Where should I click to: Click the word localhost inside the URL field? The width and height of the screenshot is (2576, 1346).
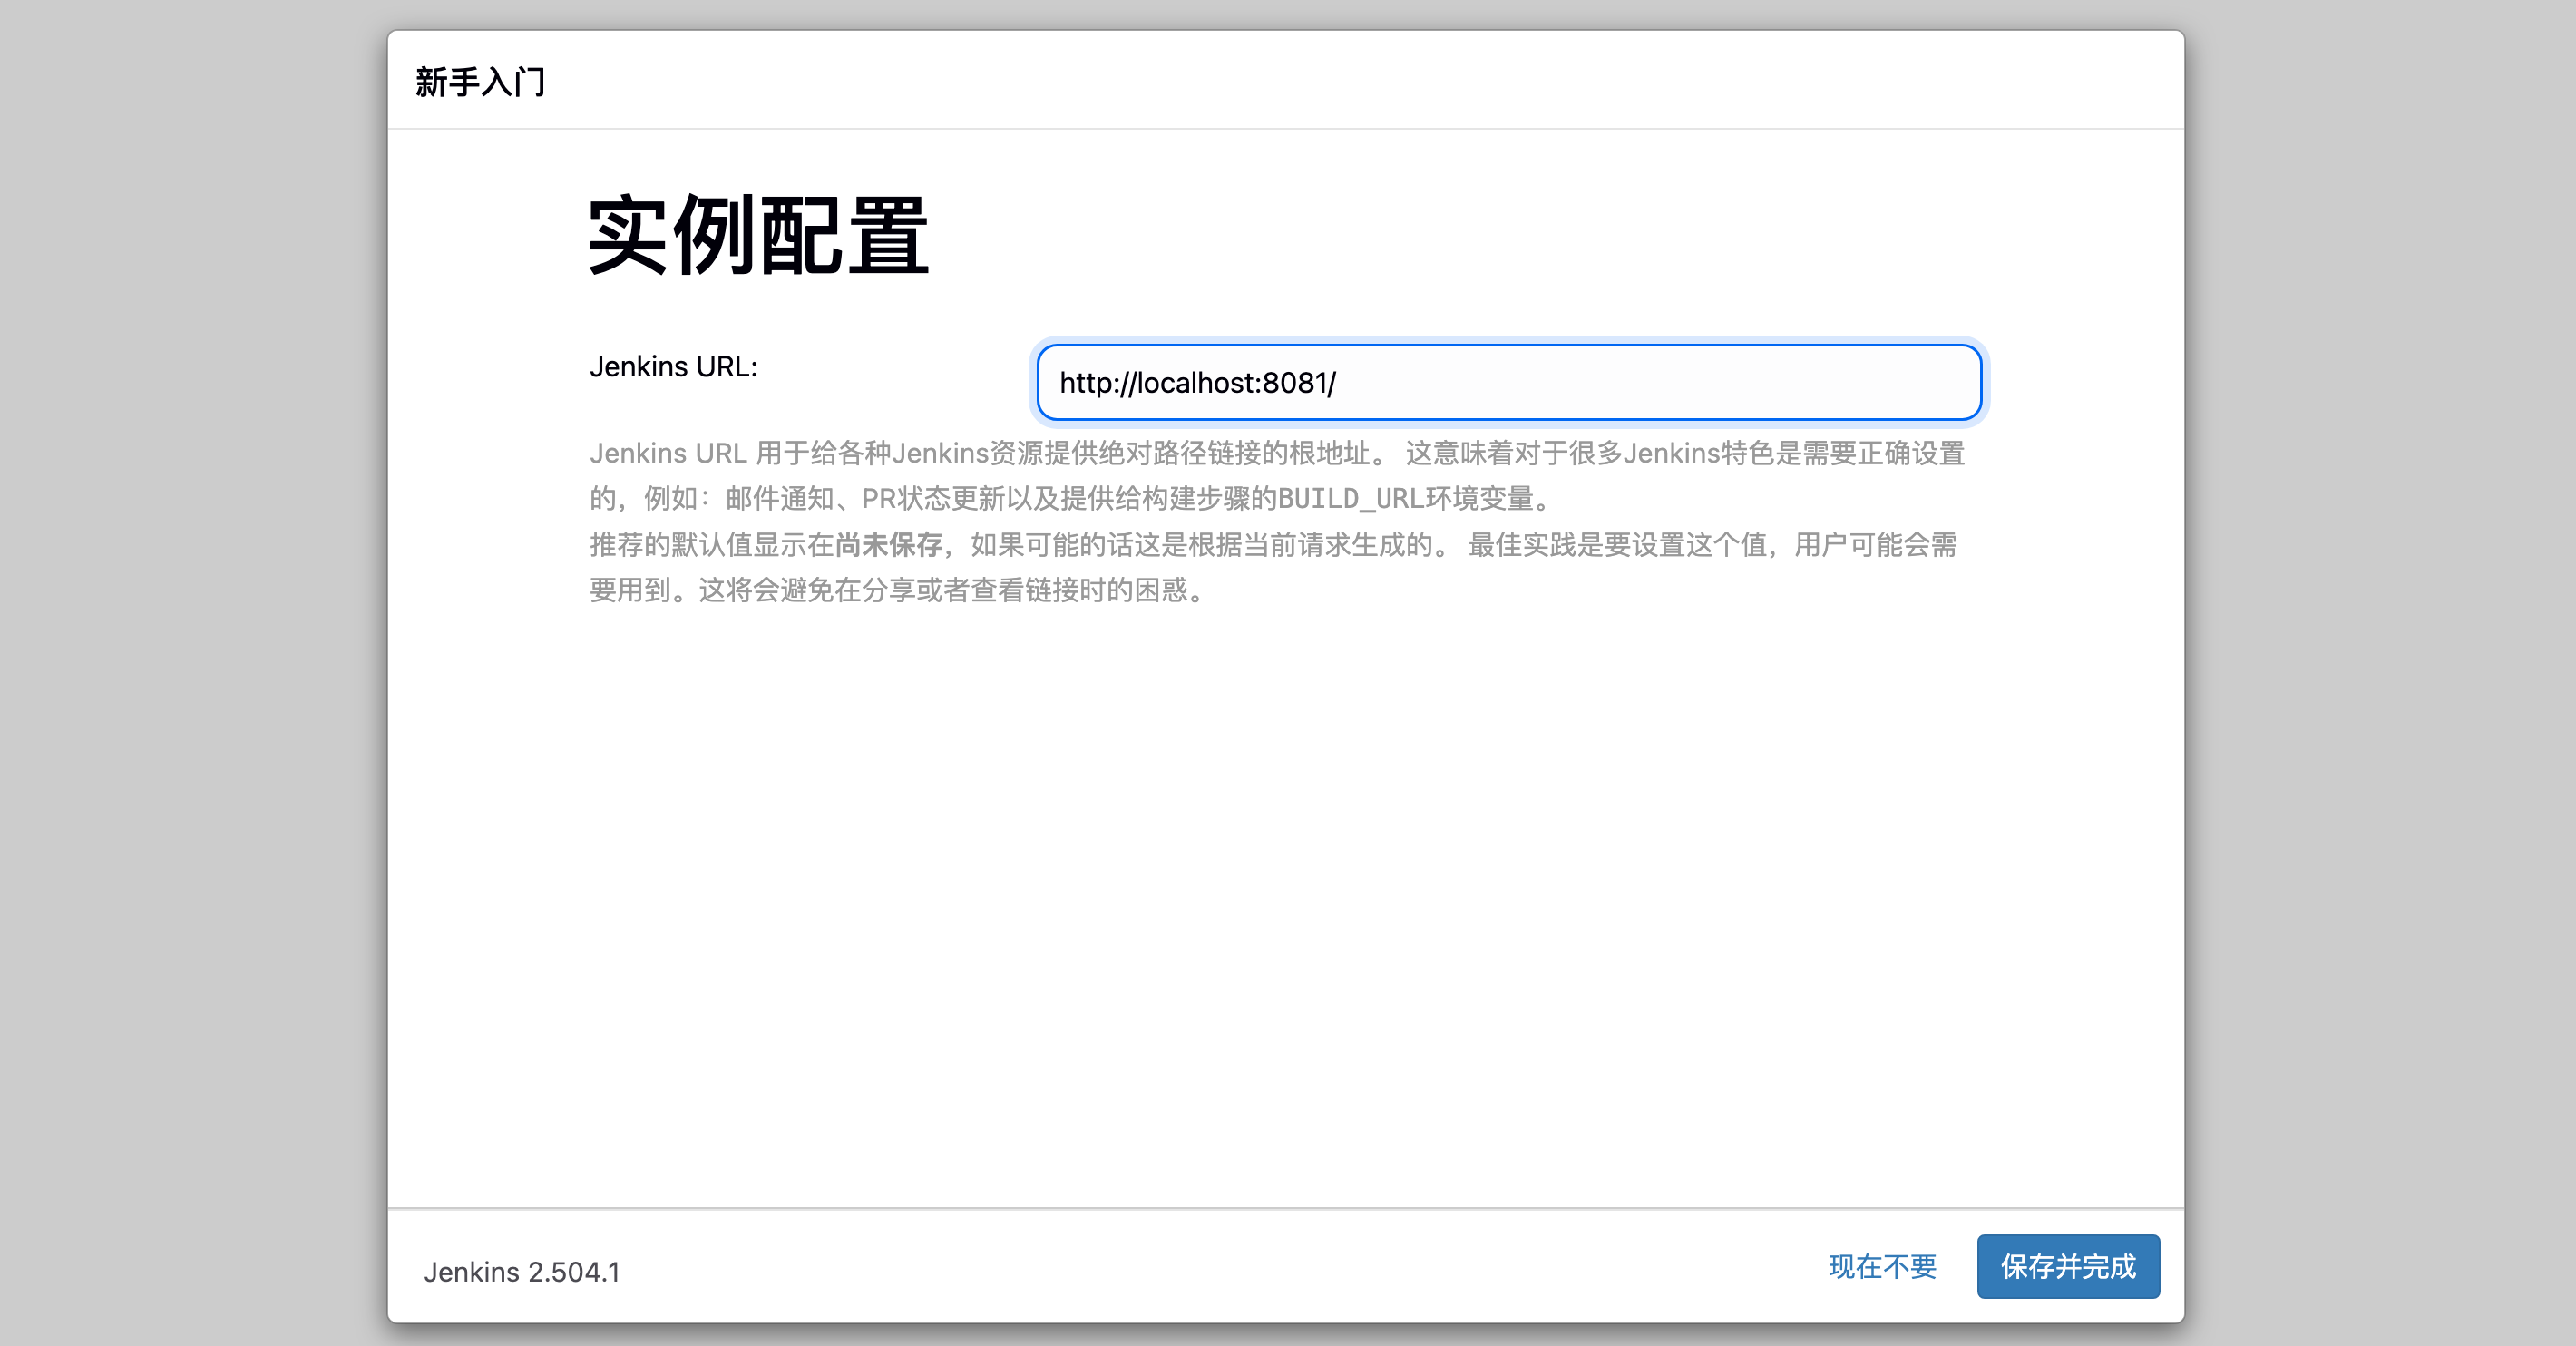tap(1195, 382)
